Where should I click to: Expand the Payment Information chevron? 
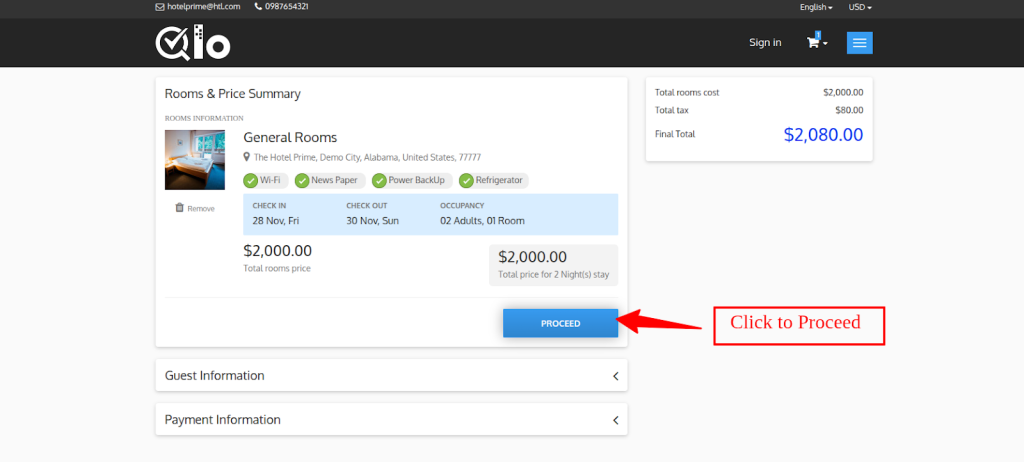point(615,420)
